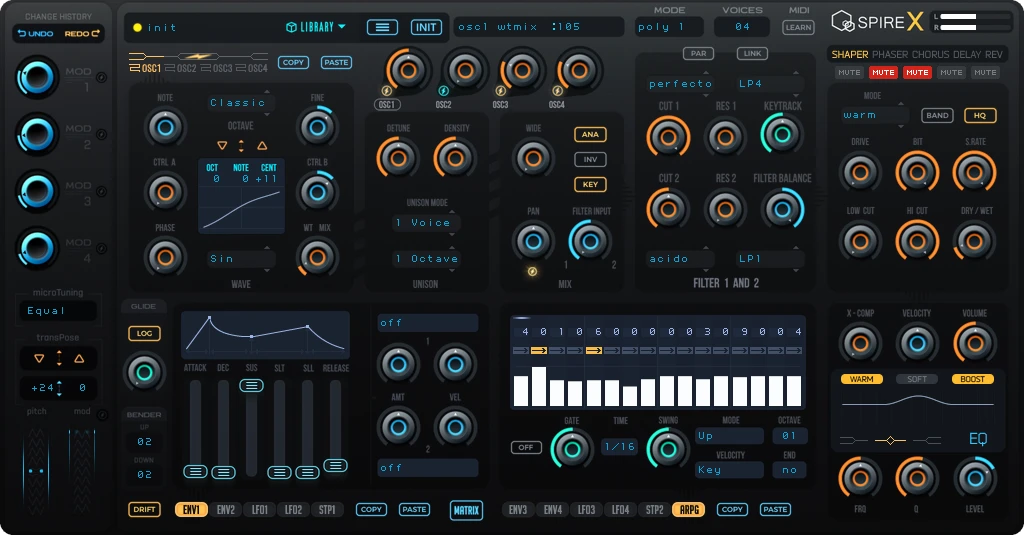Click the OSC3 mixer lightning icon
This screenshot has width=1024, height=535.
[x=500, y=91]
